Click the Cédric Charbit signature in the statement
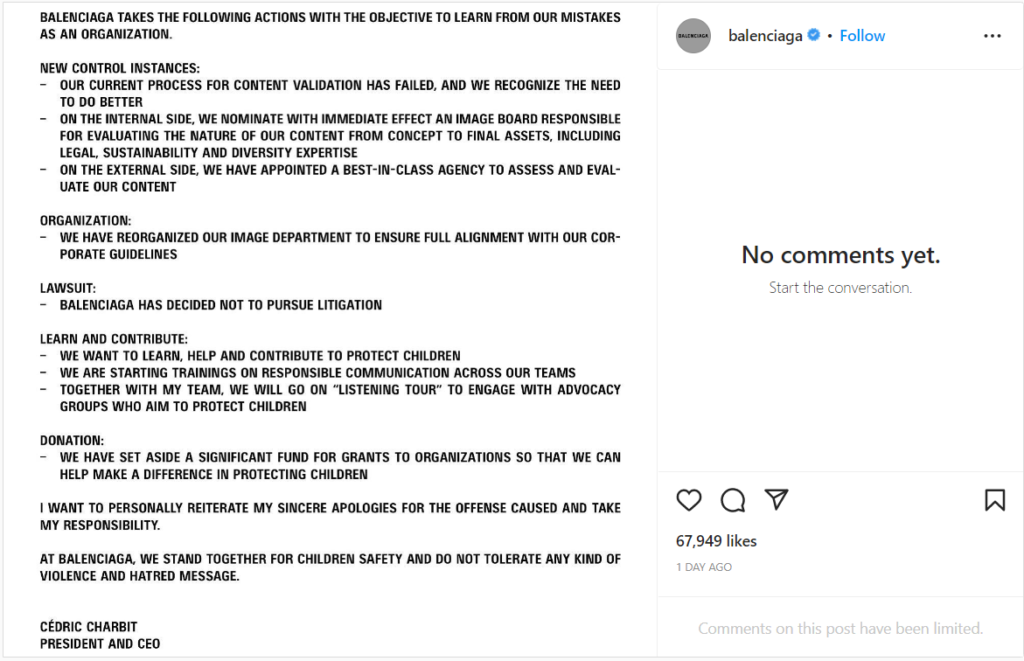The image size is (1024, 661). (x=89, y=626)
